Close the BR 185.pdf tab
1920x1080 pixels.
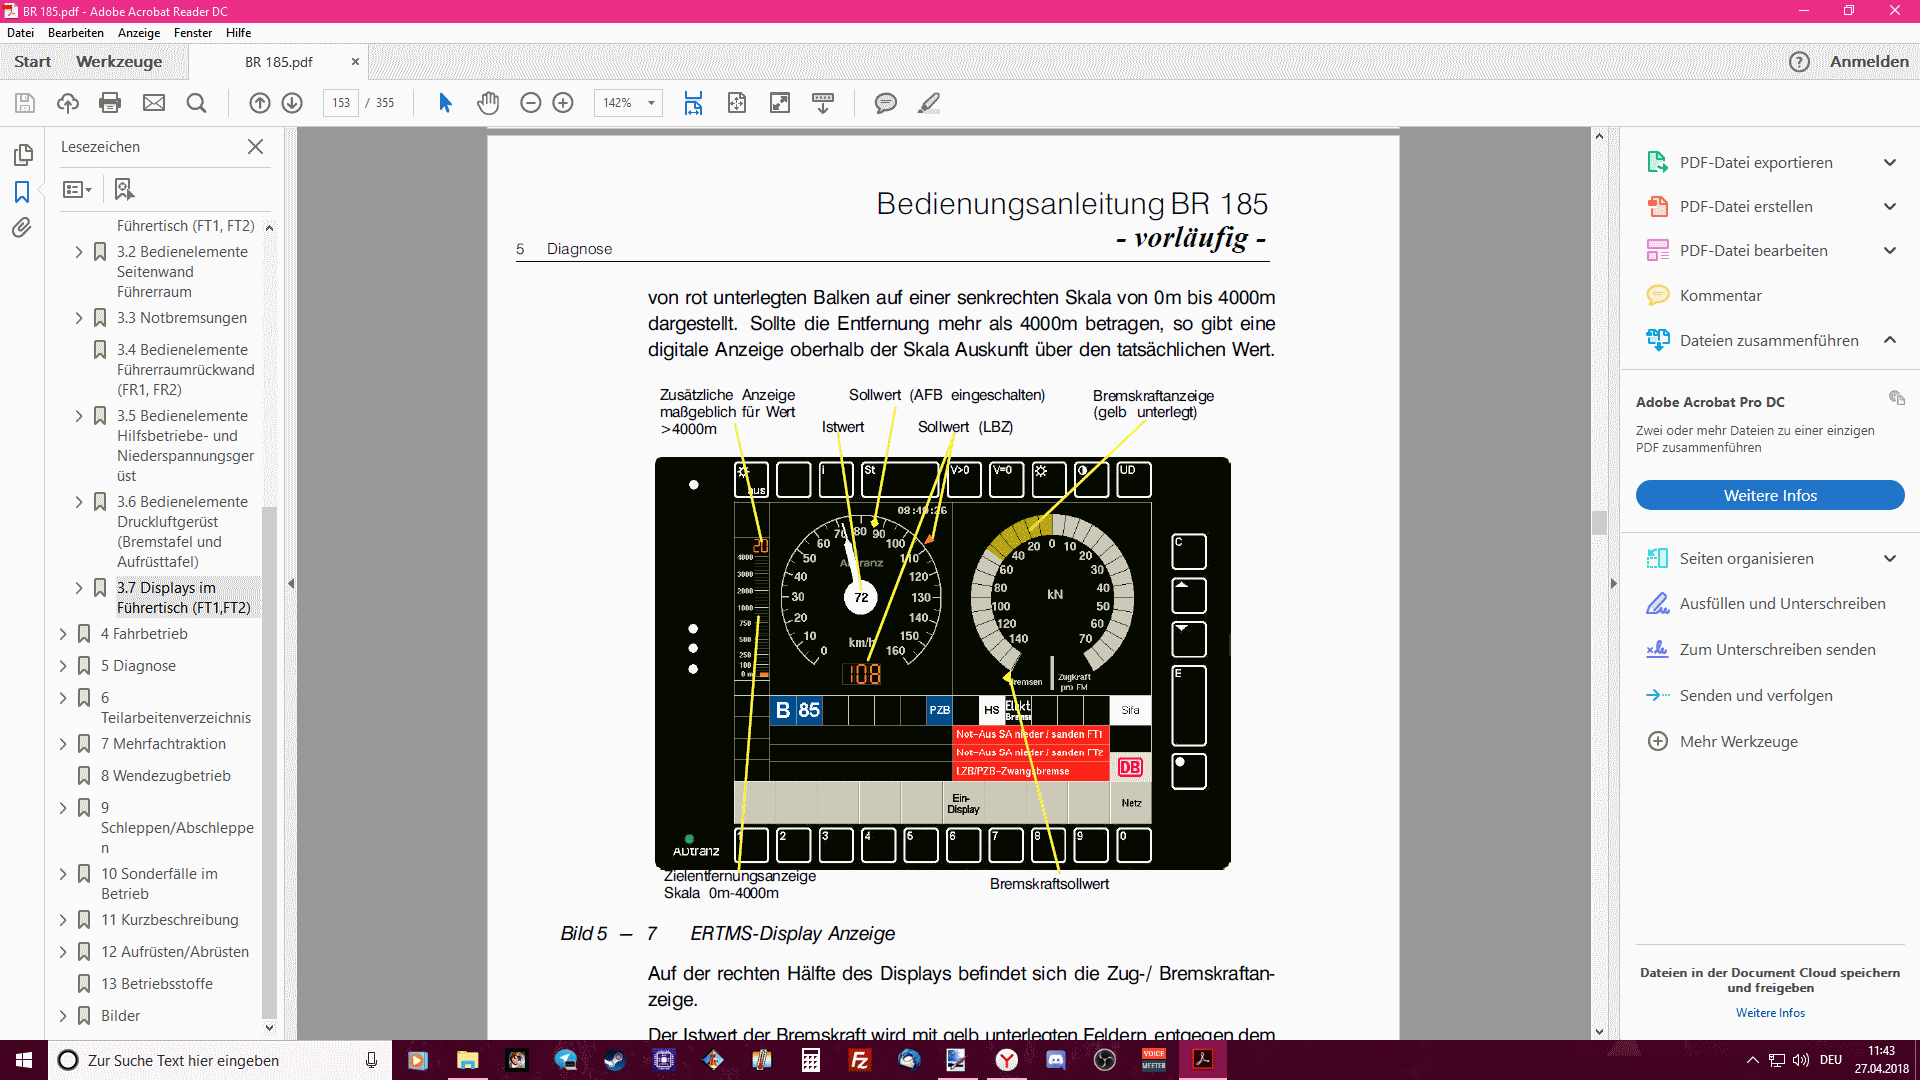(355, 62)
